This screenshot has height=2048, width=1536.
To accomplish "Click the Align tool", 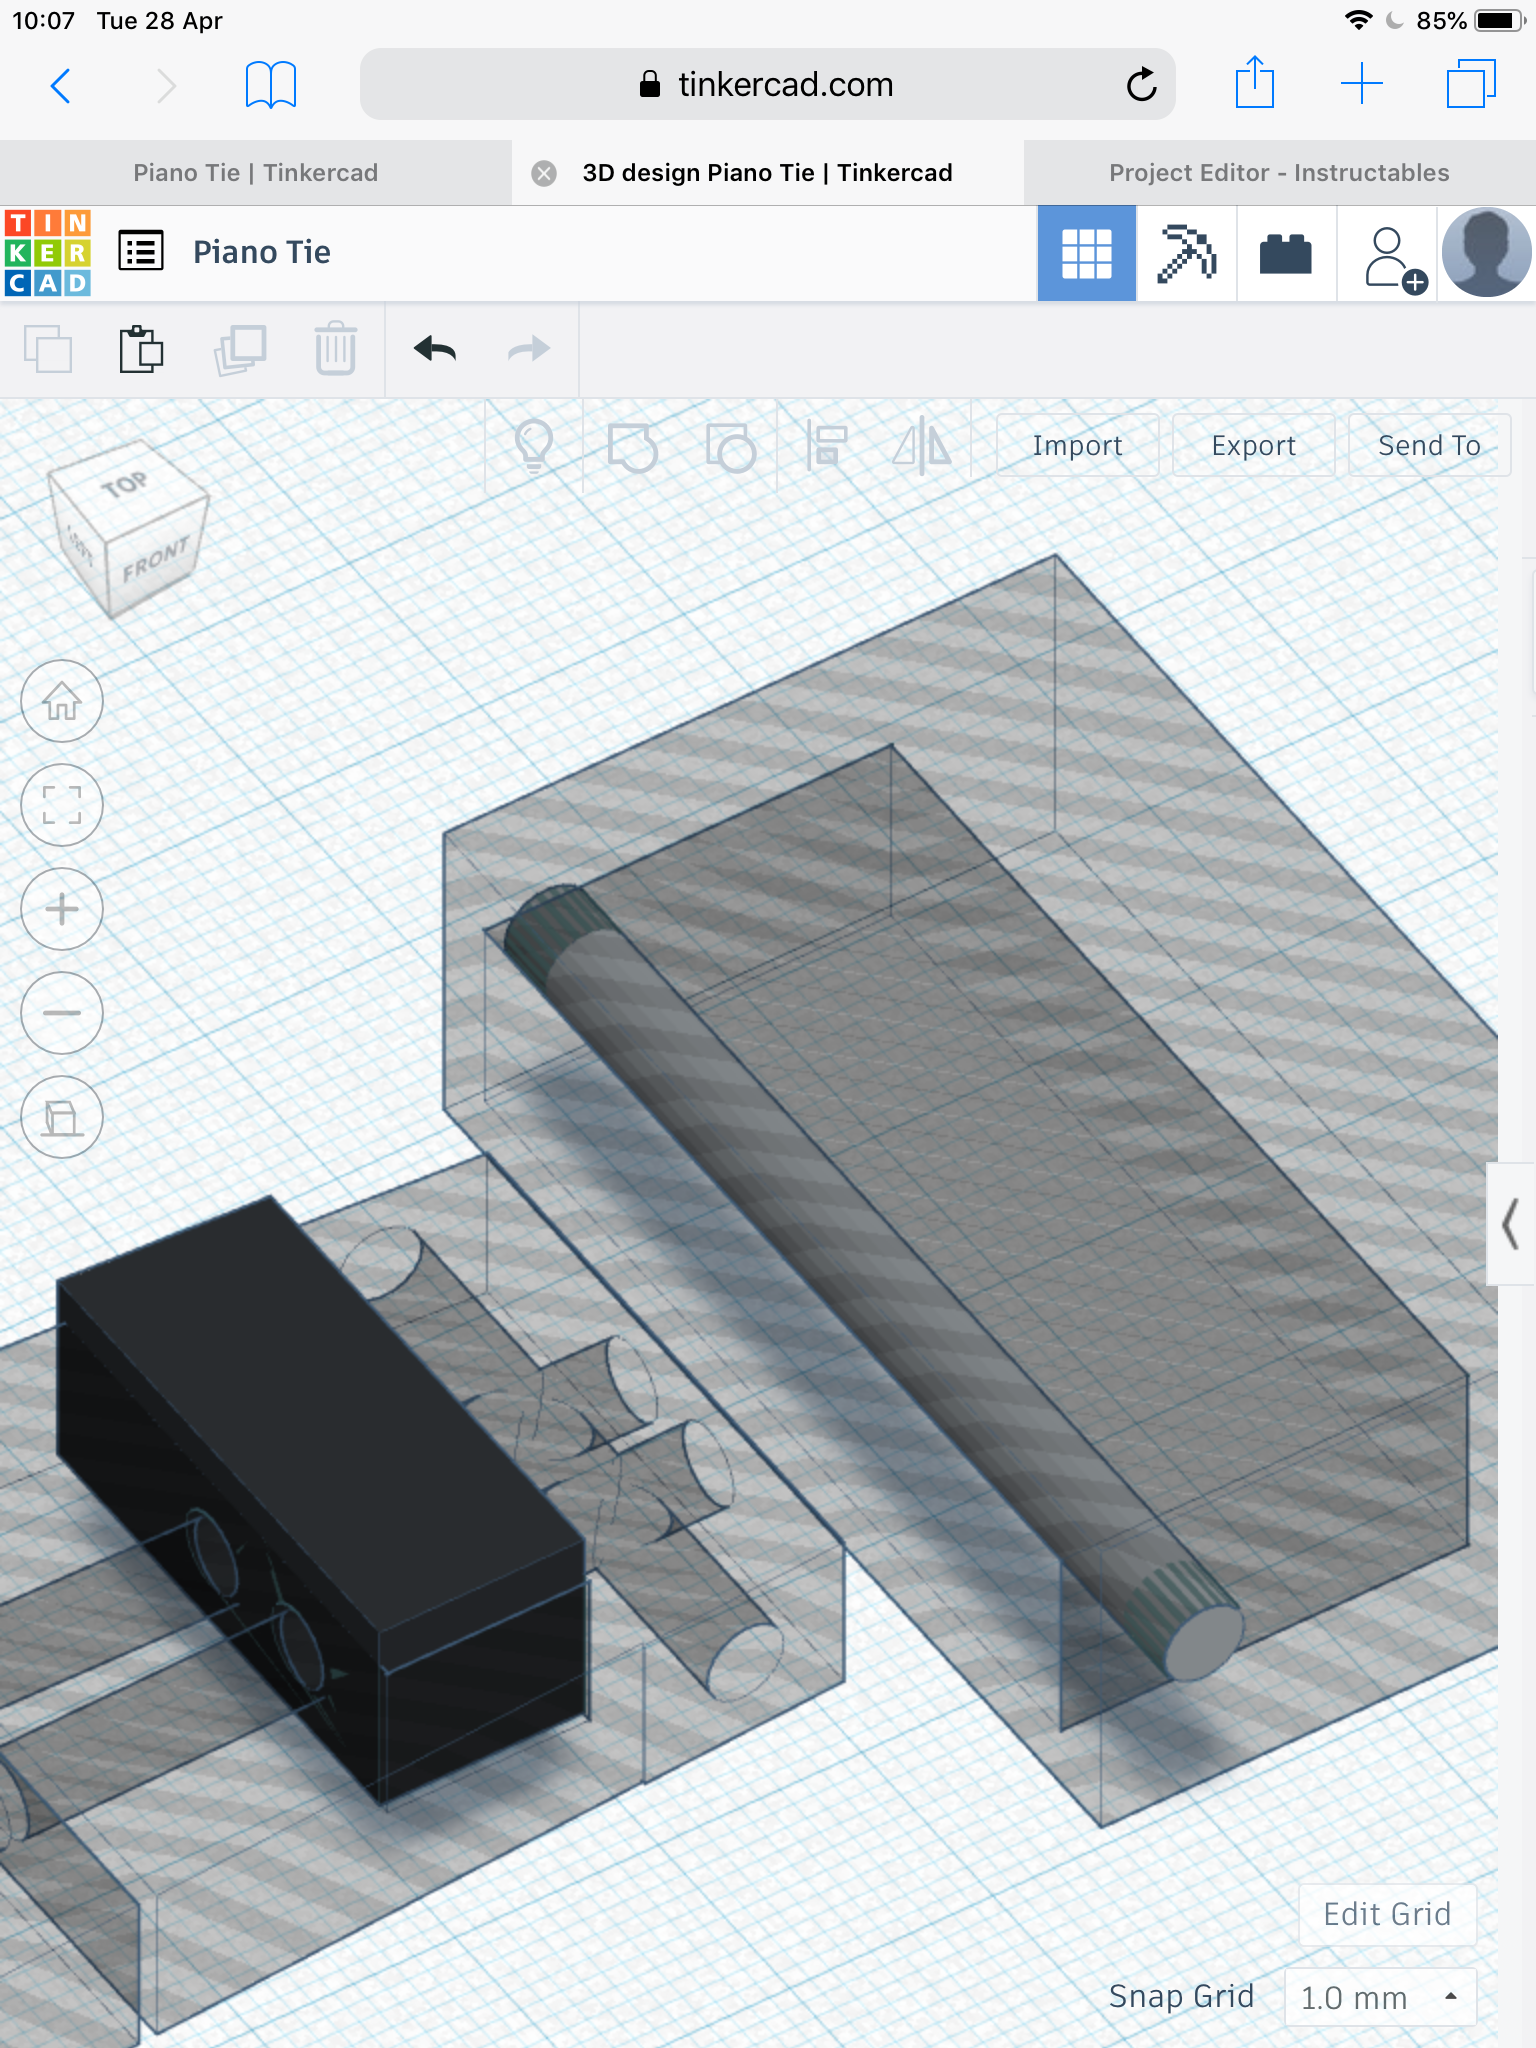I will (x=828, y=446).
